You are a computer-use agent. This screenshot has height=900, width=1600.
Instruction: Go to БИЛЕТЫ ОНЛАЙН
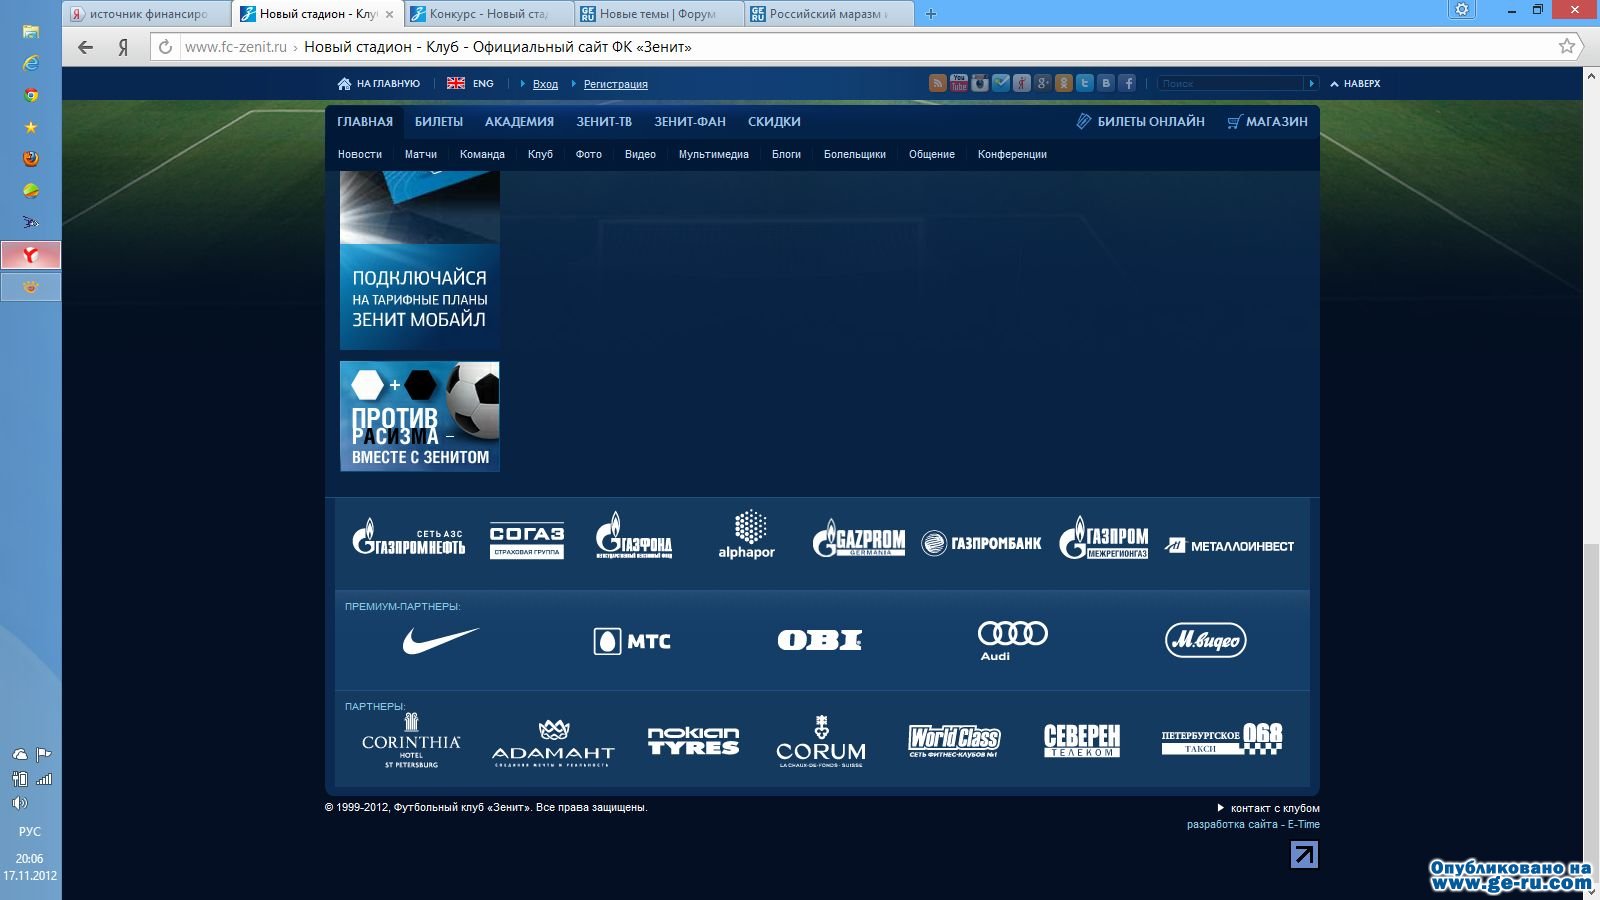[x=1140, y=122]
